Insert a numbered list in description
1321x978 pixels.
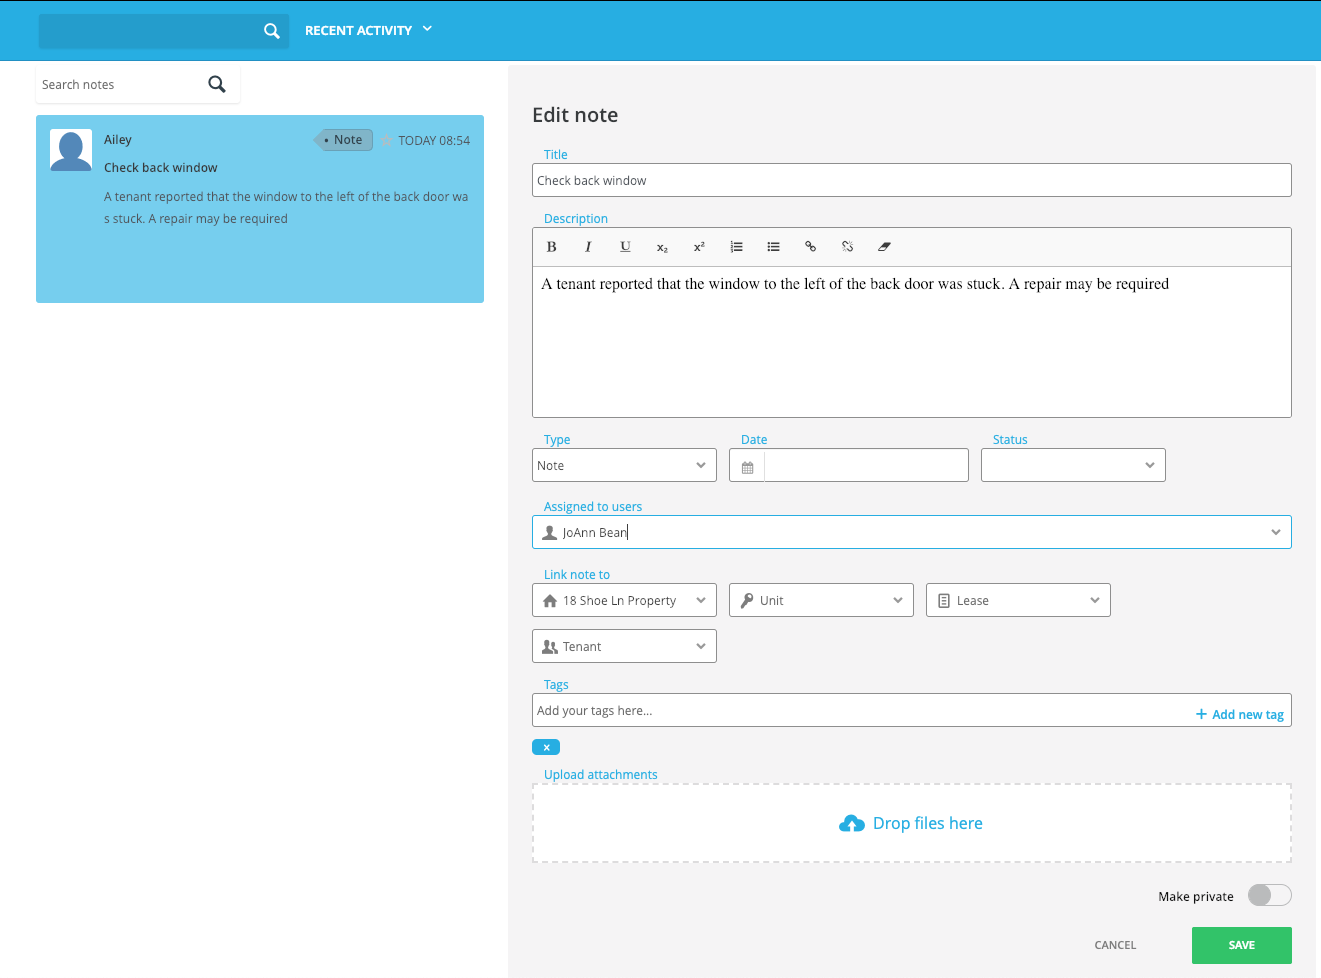click(736, 247)
